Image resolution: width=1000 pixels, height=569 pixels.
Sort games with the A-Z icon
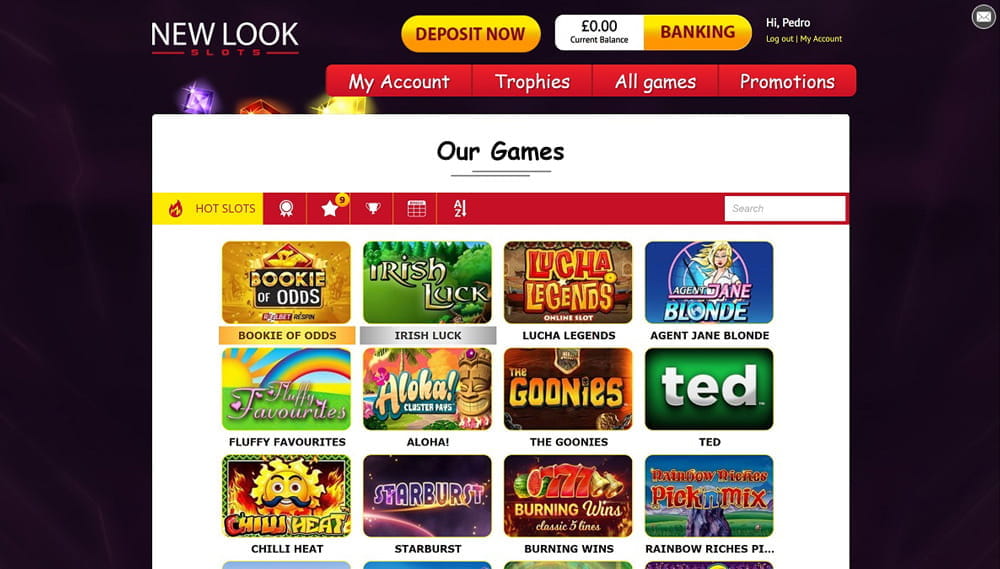(x=460, y=209)
